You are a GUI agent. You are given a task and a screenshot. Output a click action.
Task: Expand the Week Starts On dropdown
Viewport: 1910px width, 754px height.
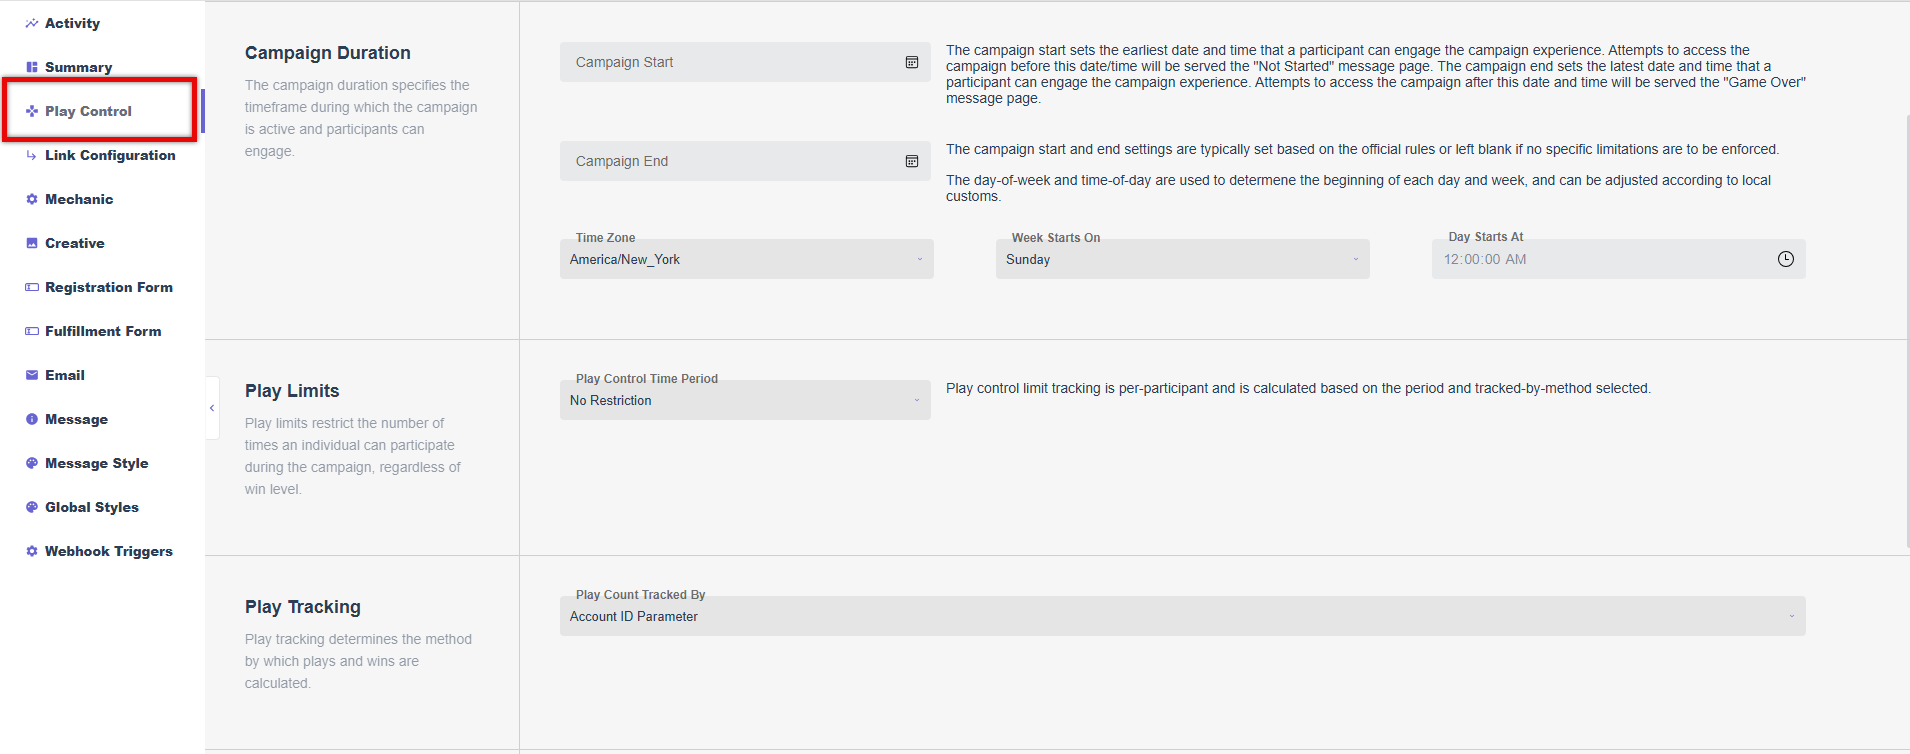click(x=1183, y=259)
